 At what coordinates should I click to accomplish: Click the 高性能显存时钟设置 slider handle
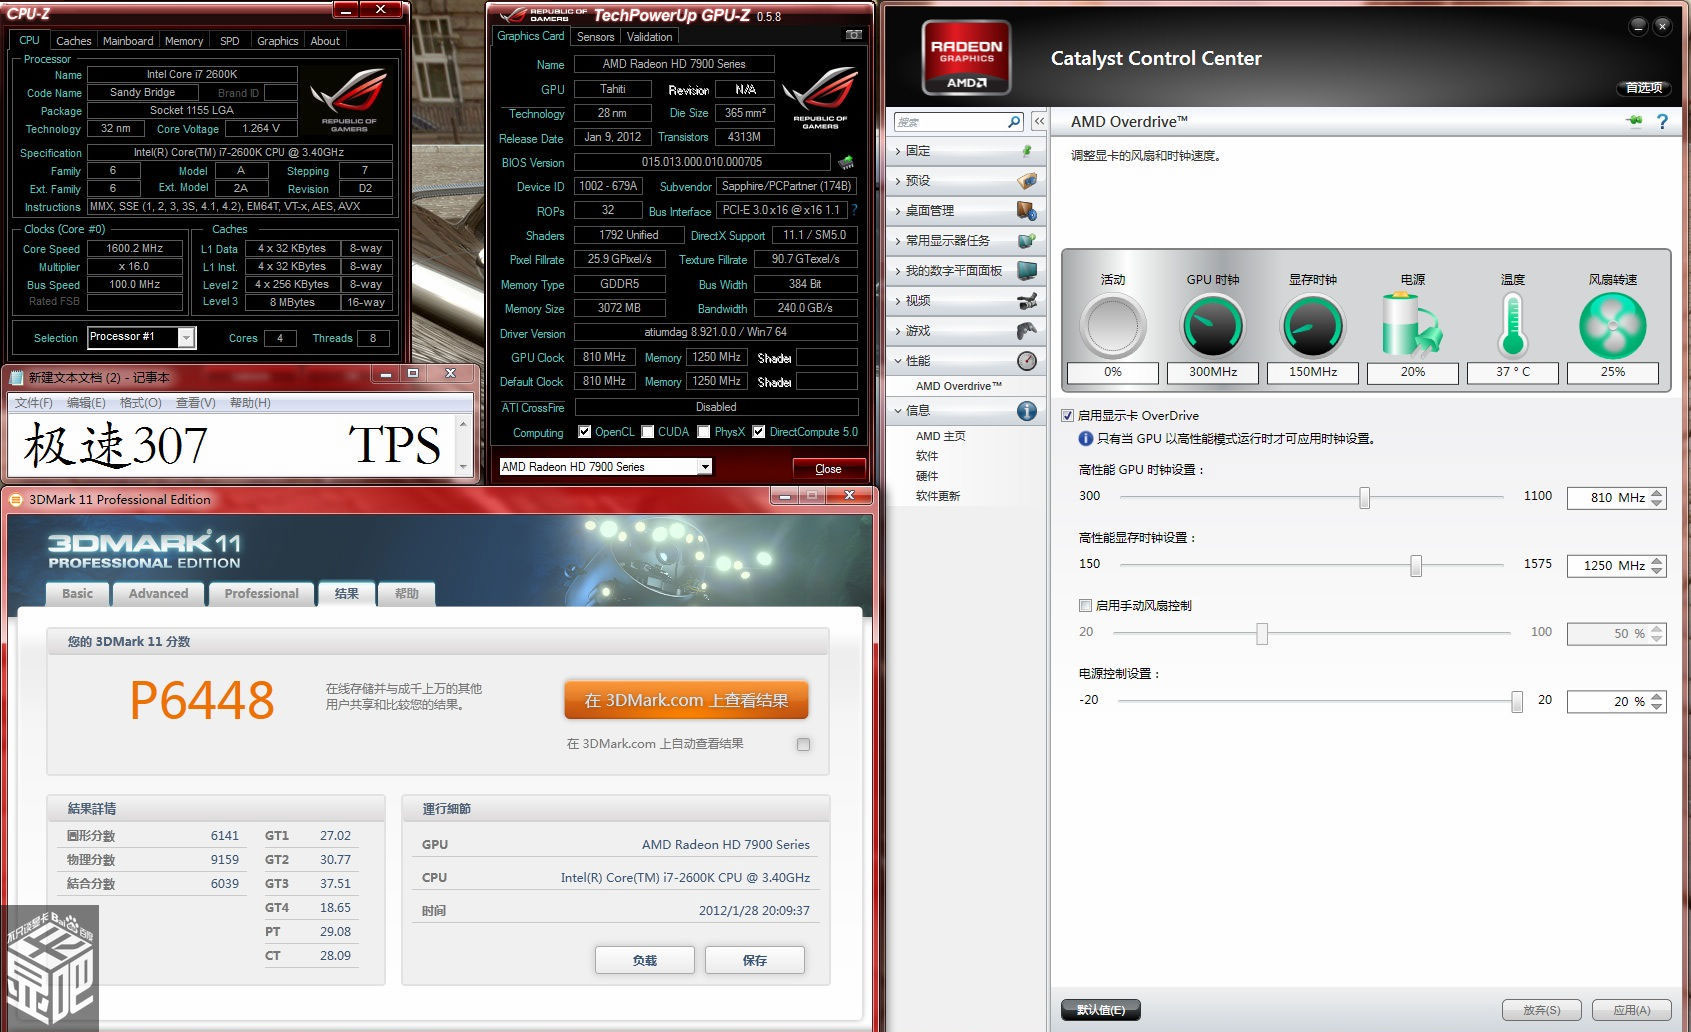1416,565
